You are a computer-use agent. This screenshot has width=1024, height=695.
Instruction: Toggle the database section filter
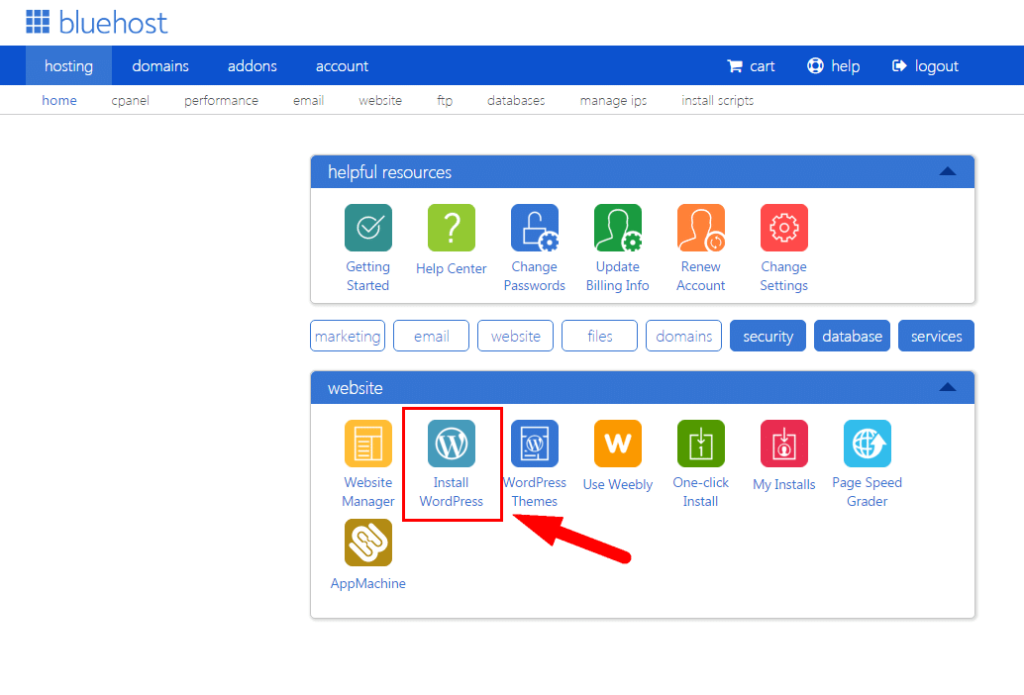pos(852,336)
